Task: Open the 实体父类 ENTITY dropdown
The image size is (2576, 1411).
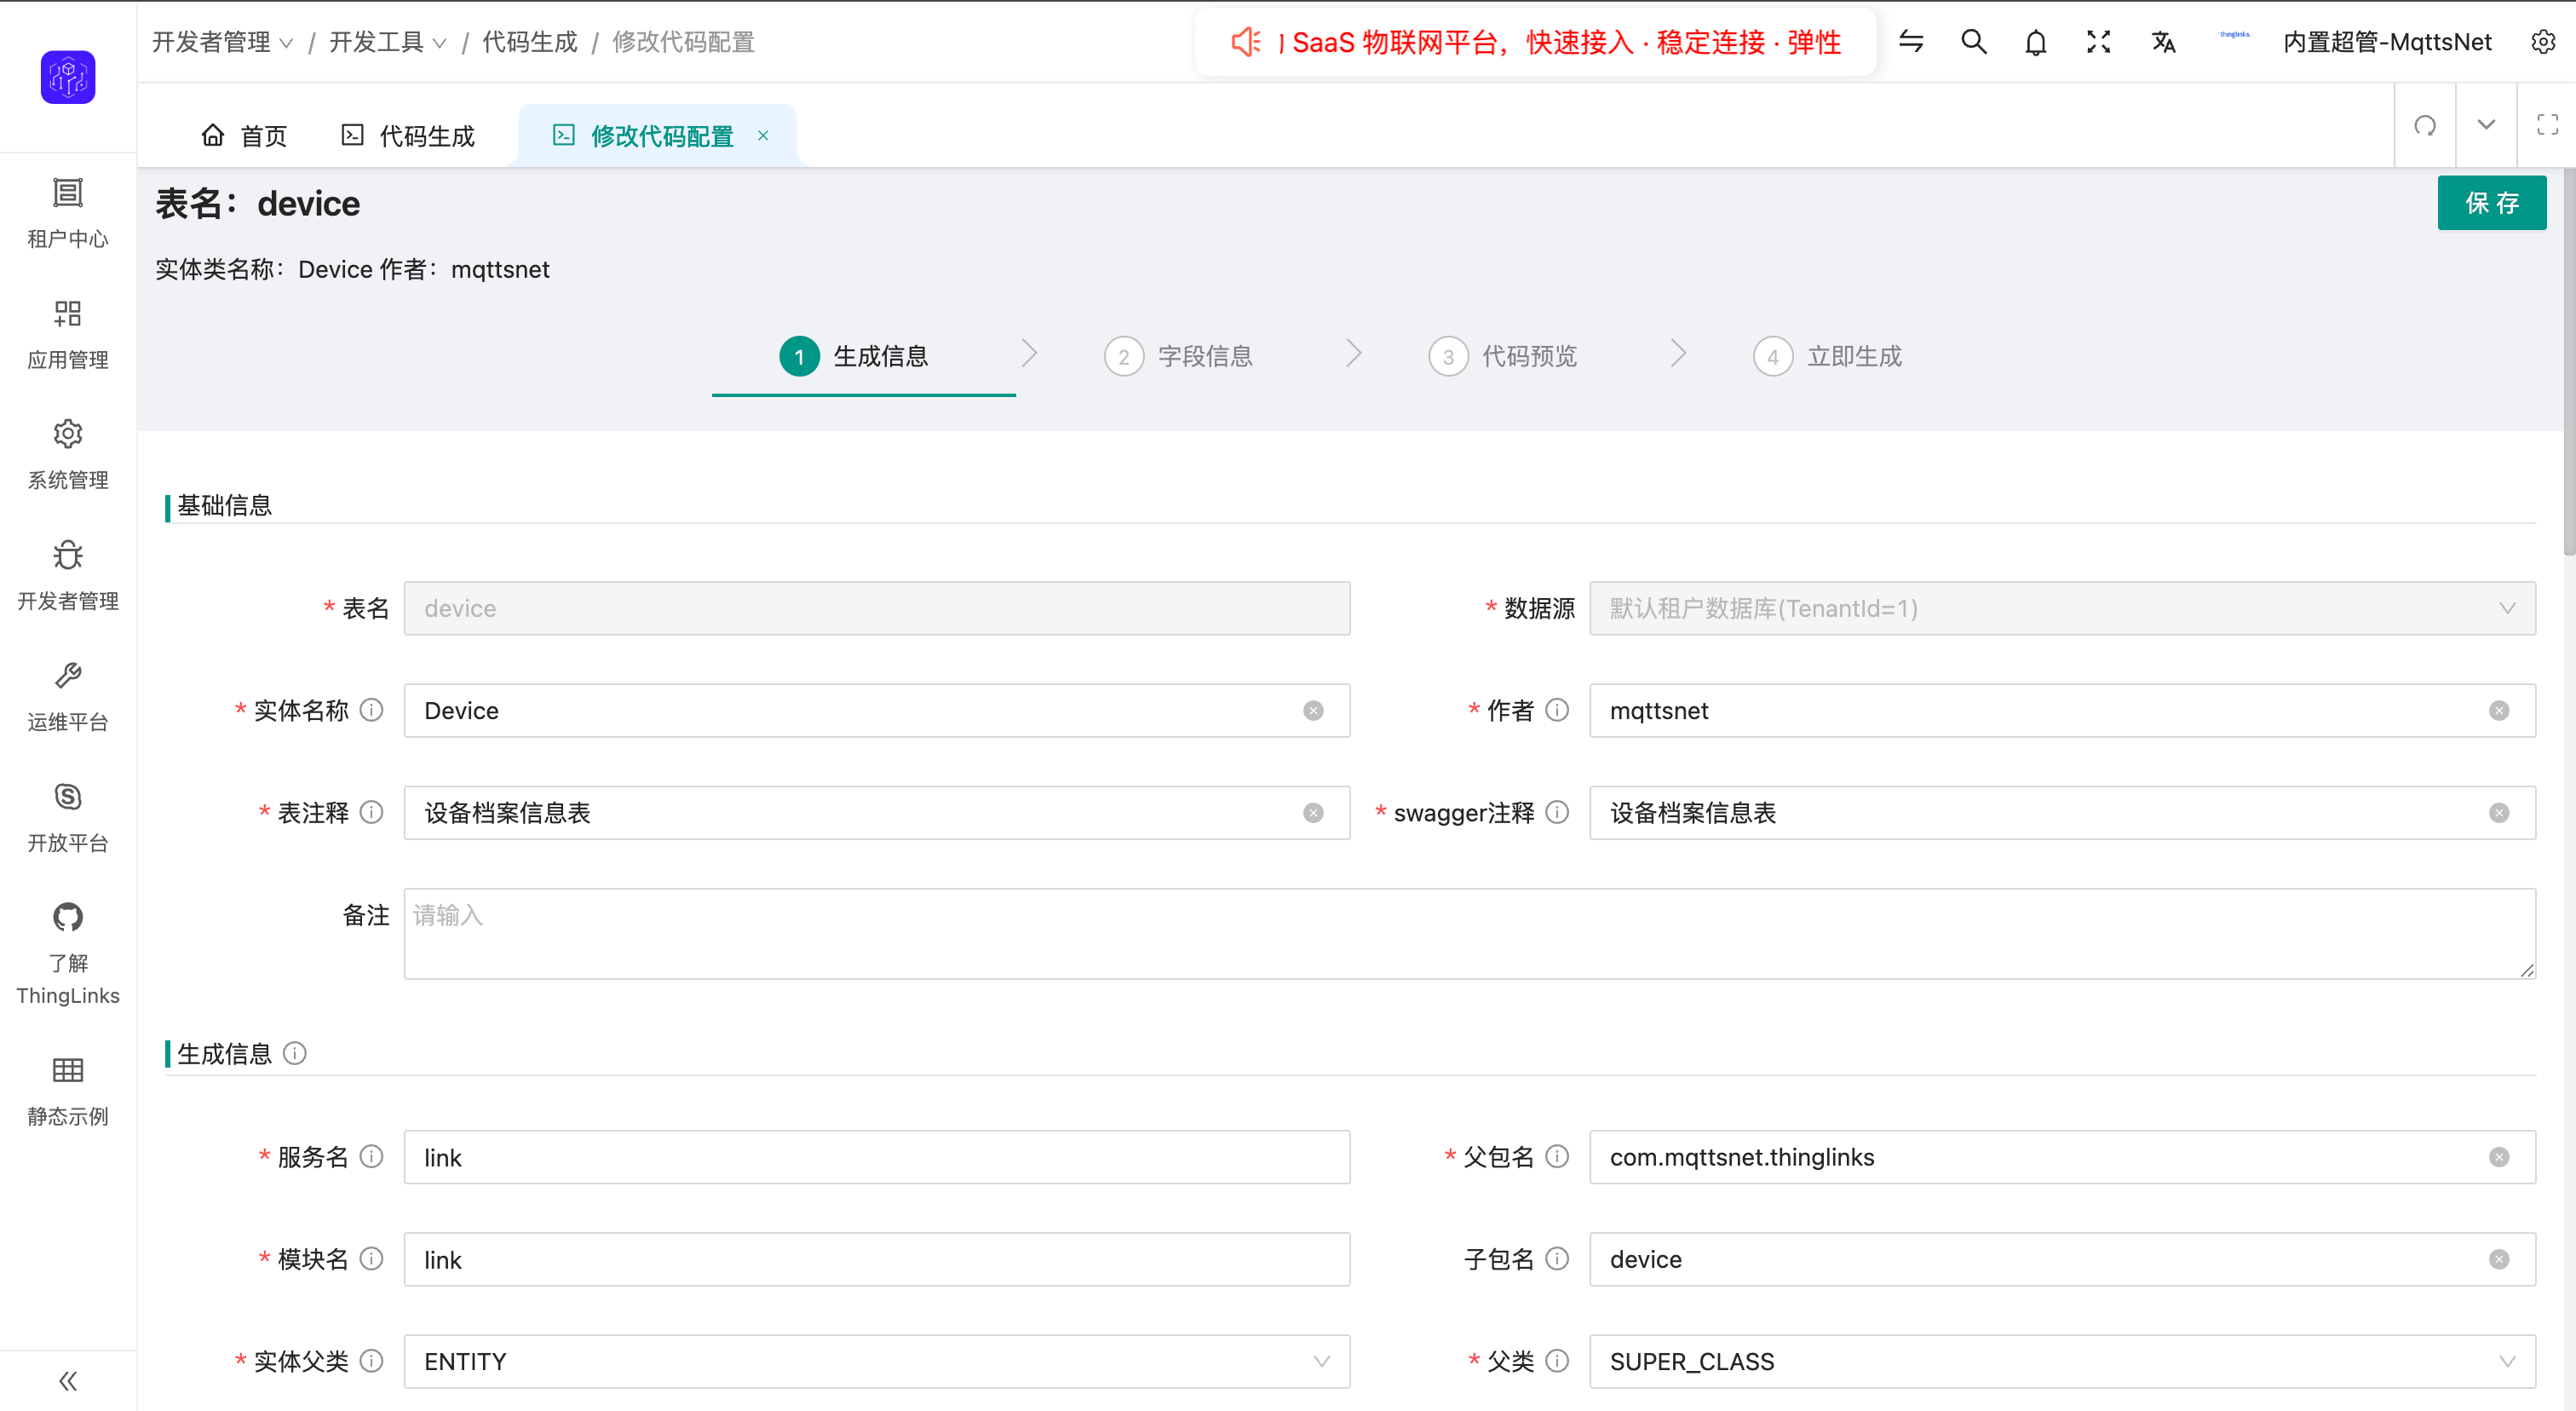Action: [x=876, y=1360]
